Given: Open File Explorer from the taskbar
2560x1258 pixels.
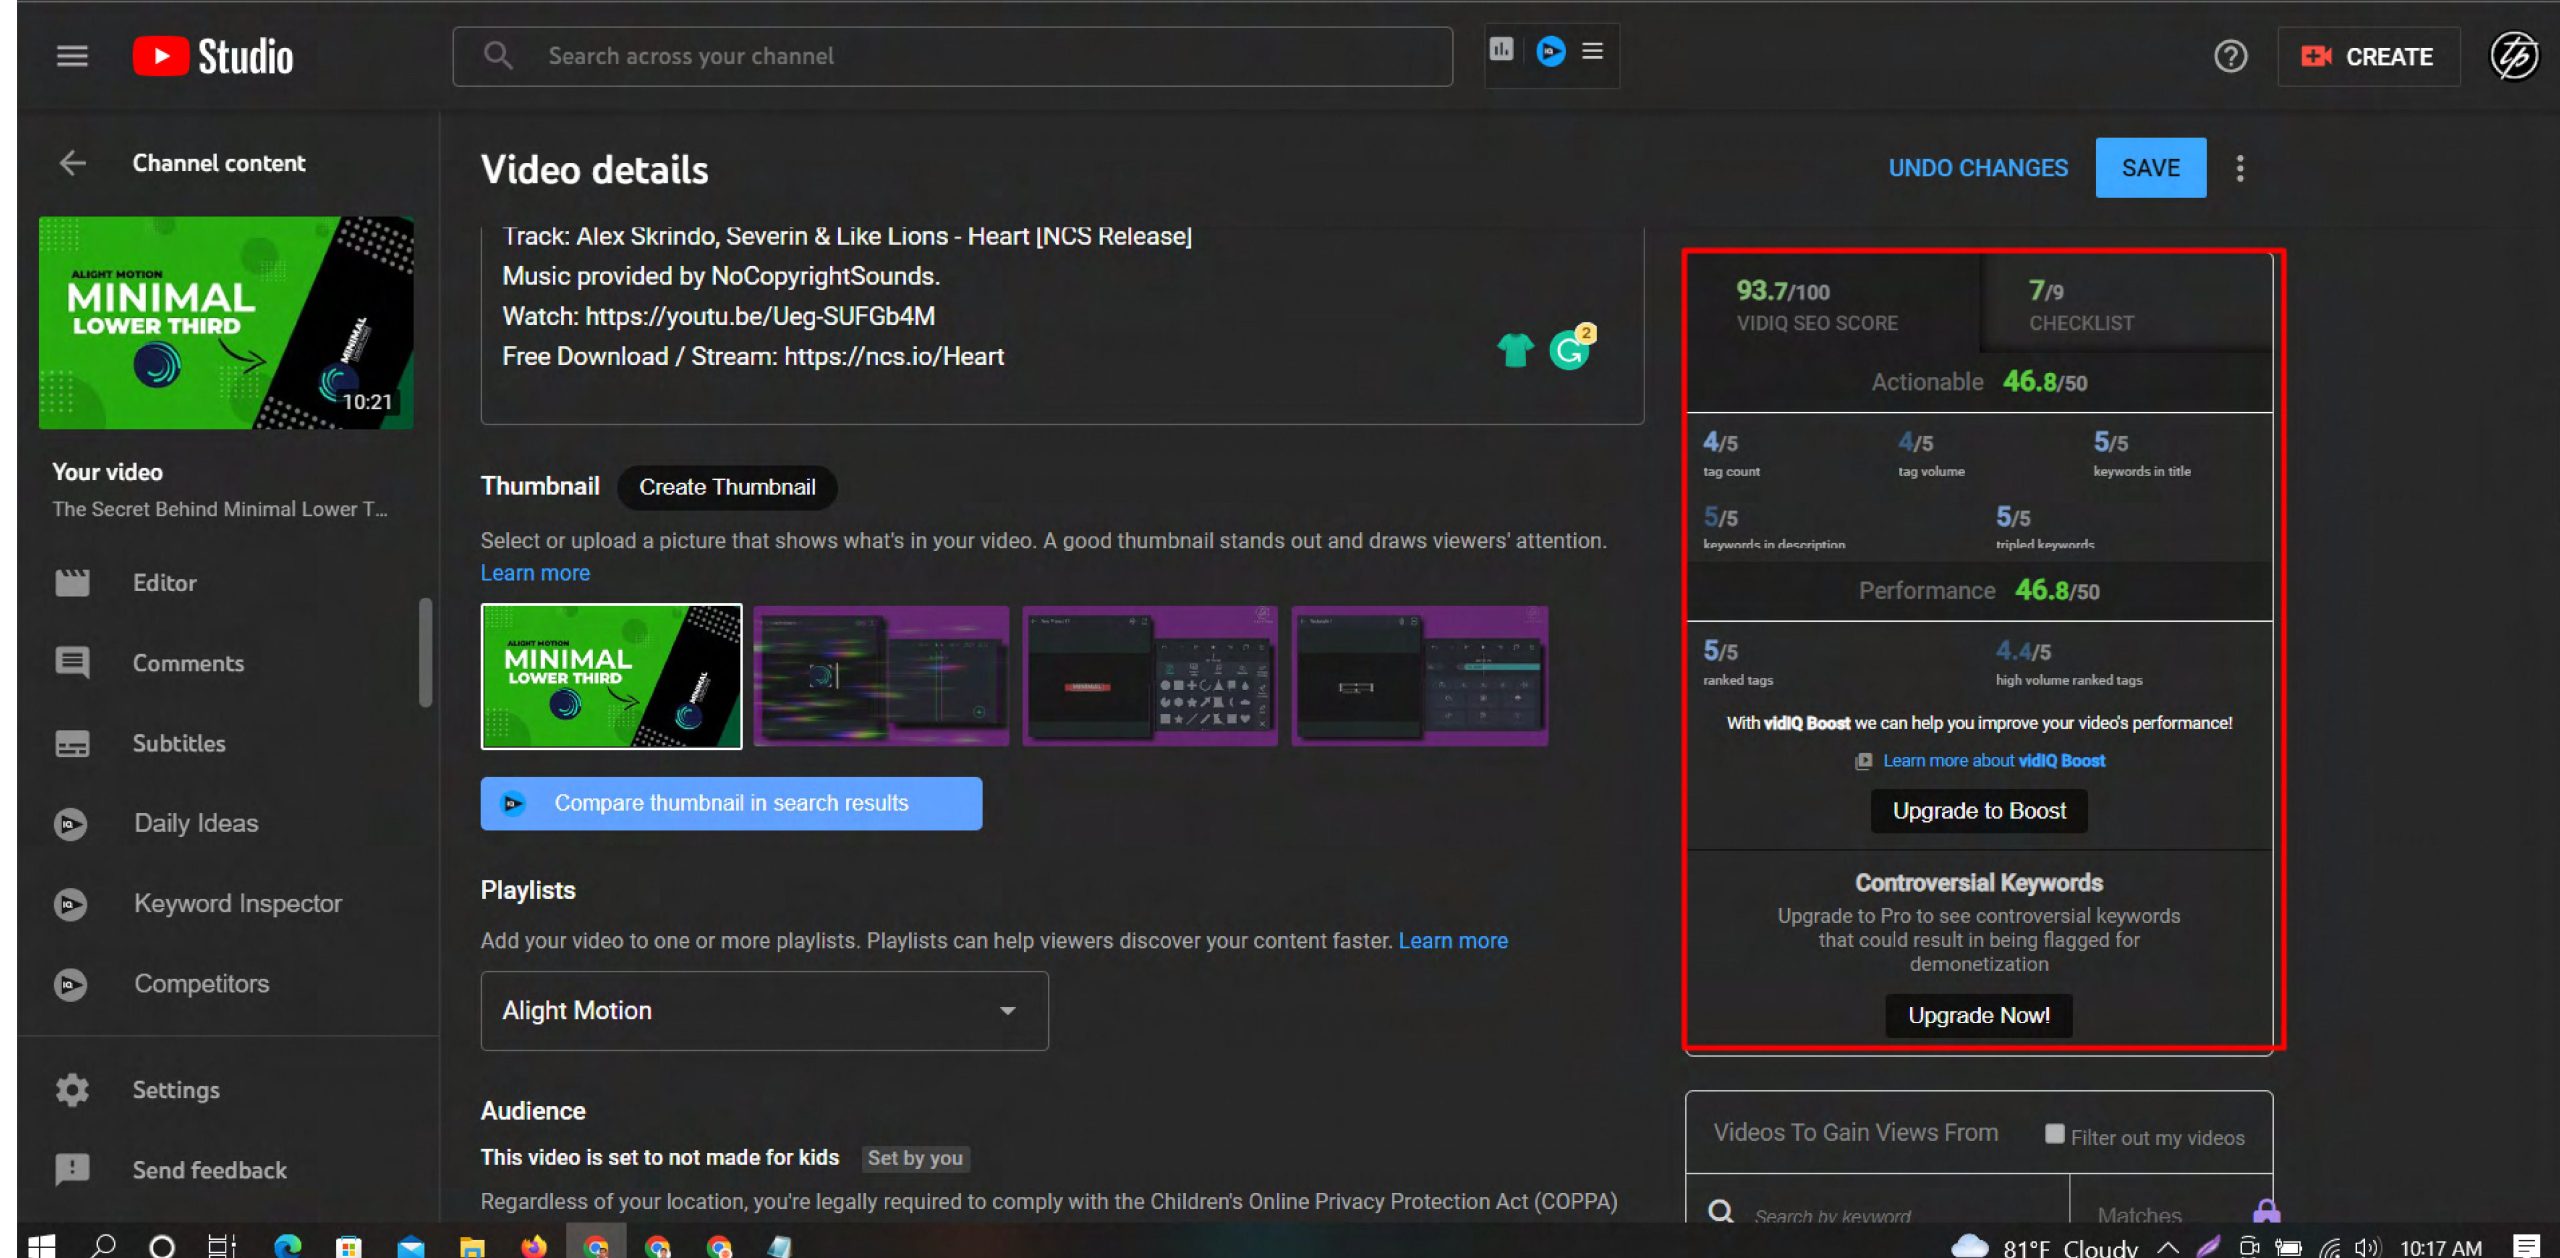Looking at the screenshot, I should tap(472, 1246).
